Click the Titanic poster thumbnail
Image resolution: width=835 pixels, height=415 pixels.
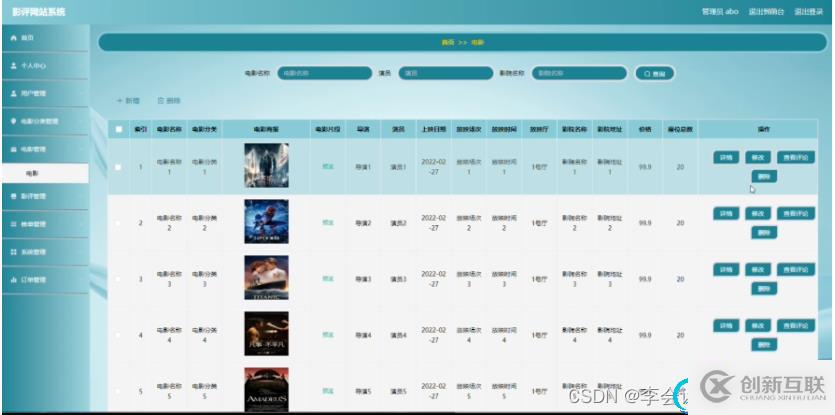point(266,277)
